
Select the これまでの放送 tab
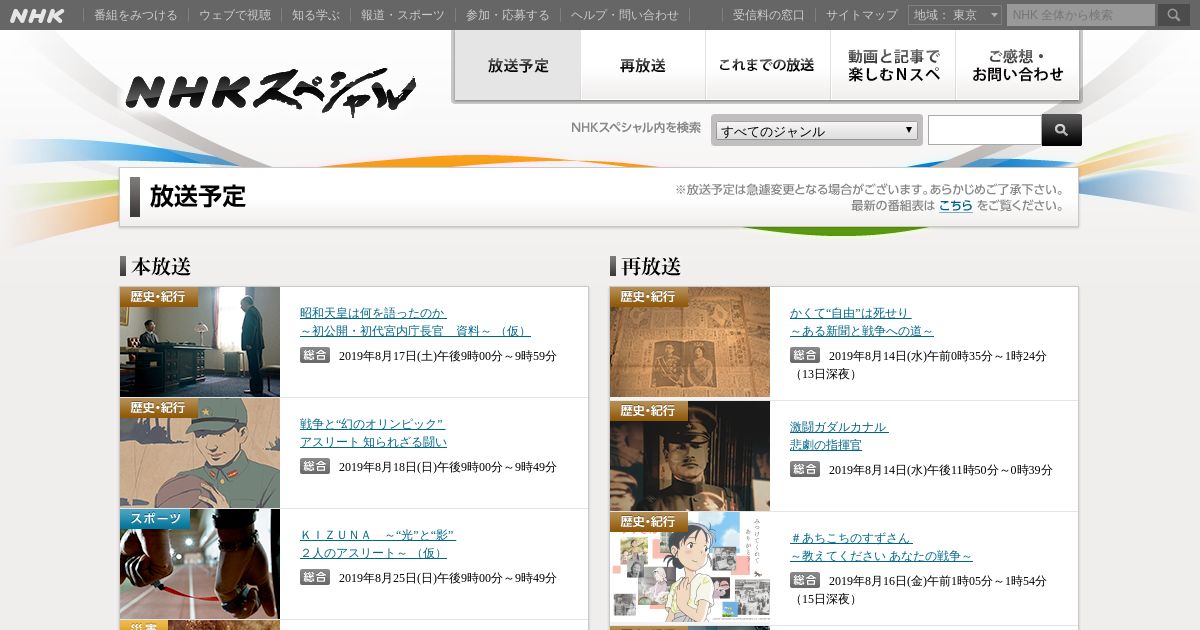coord(767,65)
